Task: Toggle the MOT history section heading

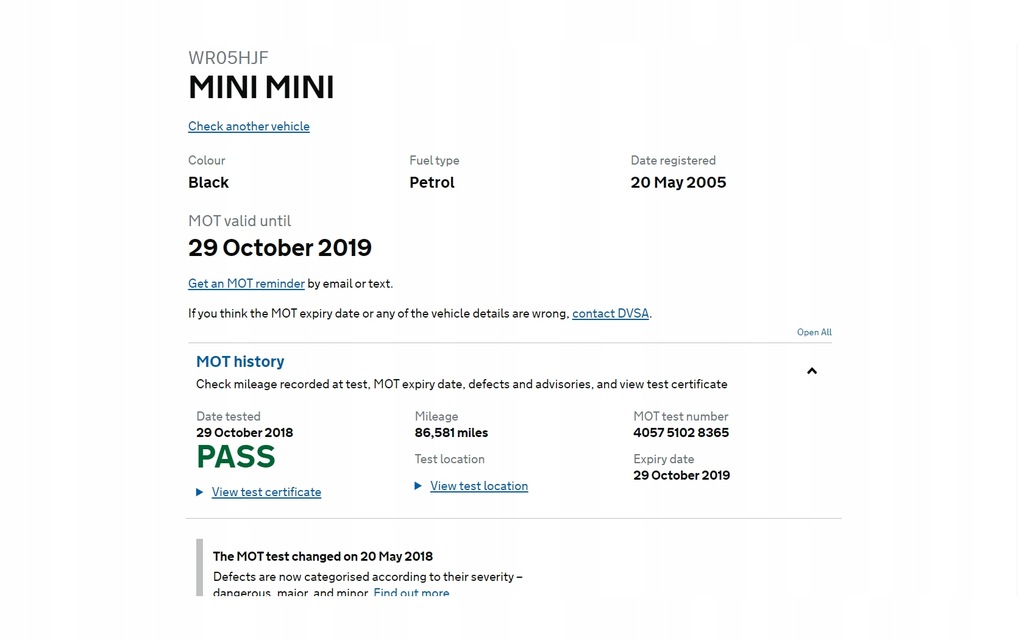Action: (240, 361)
